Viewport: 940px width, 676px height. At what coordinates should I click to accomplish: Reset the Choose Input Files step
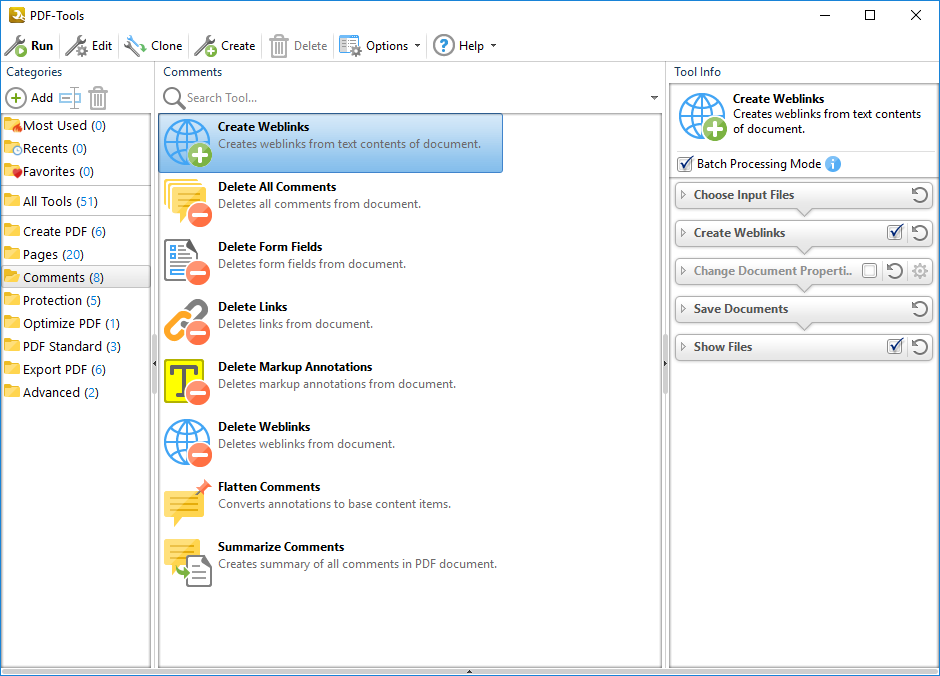click(x=920, y=195)
